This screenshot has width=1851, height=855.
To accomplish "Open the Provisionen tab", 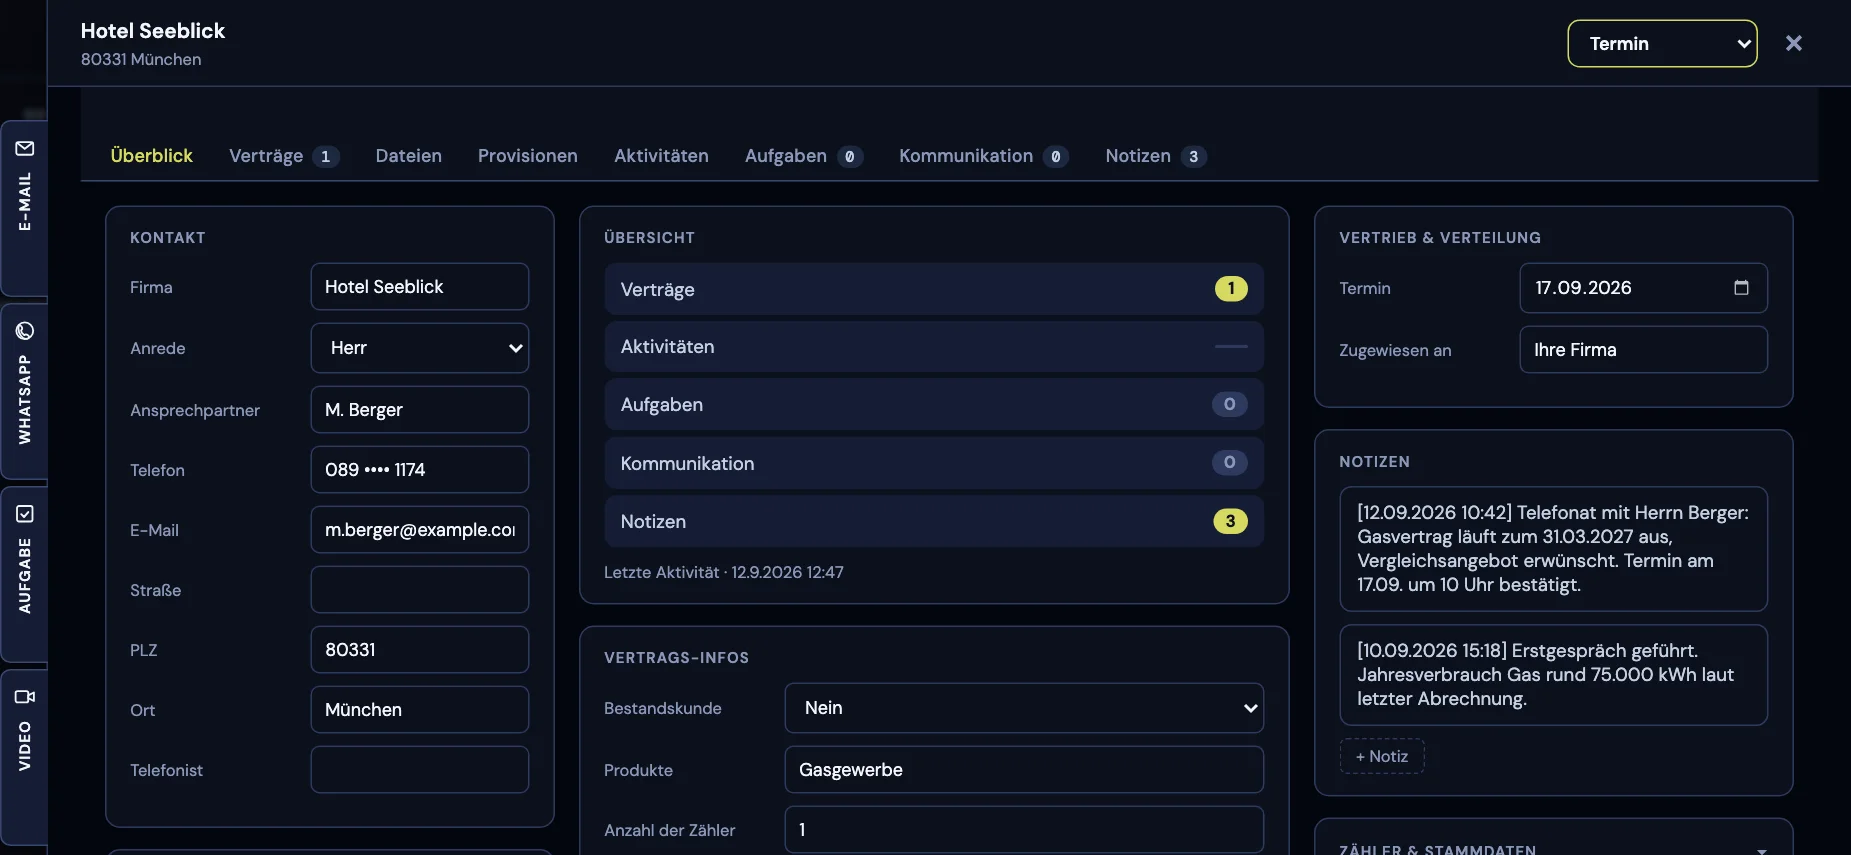I will click(528, 156).
